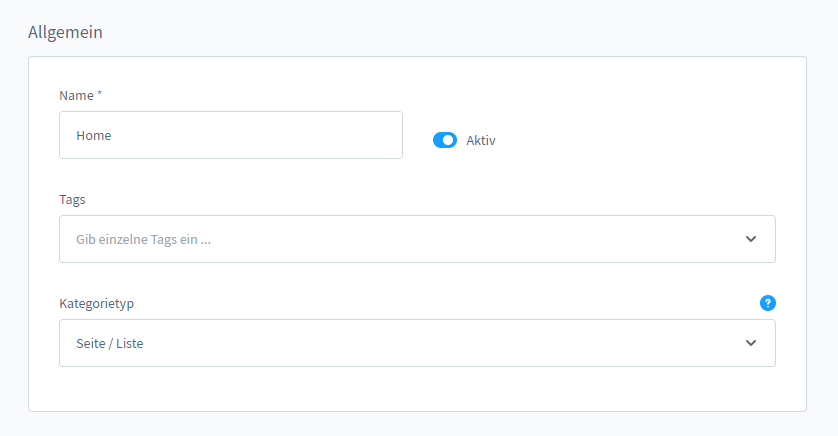Click the Tags field chevron arrow
838x436 pixels.
[x=751, y=239]
